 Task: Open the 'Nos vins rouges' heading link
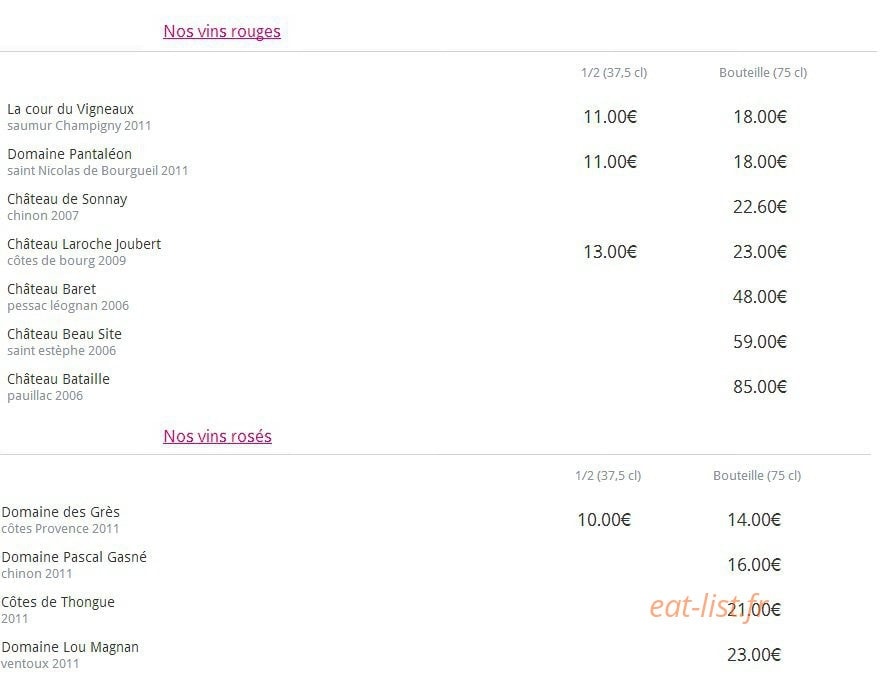pos(222,31)
